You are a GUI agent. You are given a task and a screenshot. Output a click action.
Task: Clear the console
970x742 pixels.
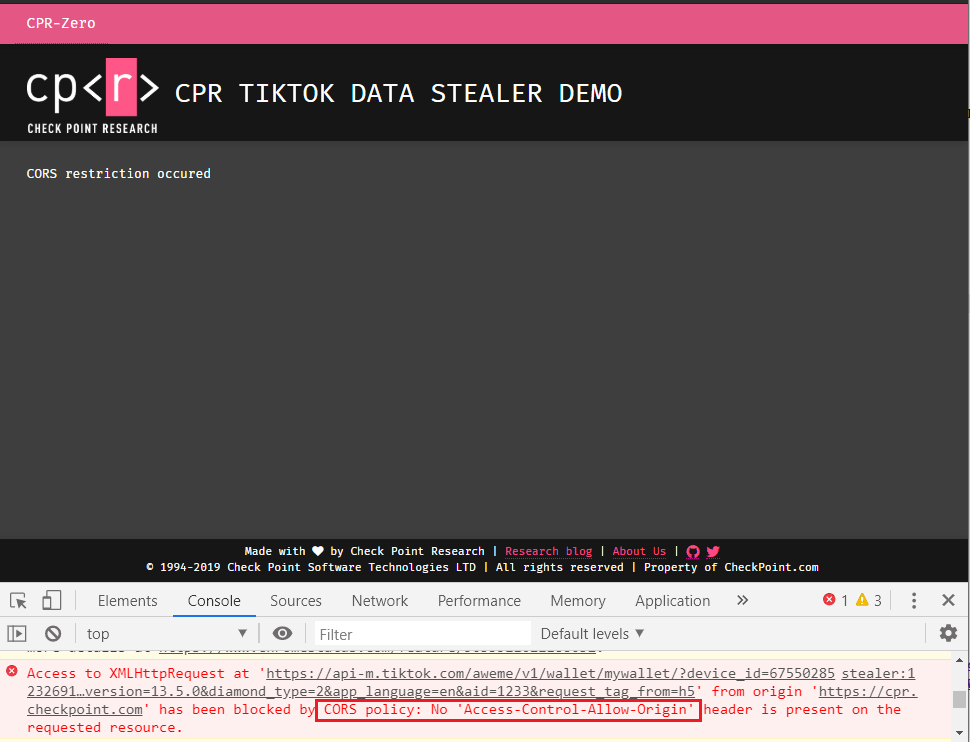53,633
